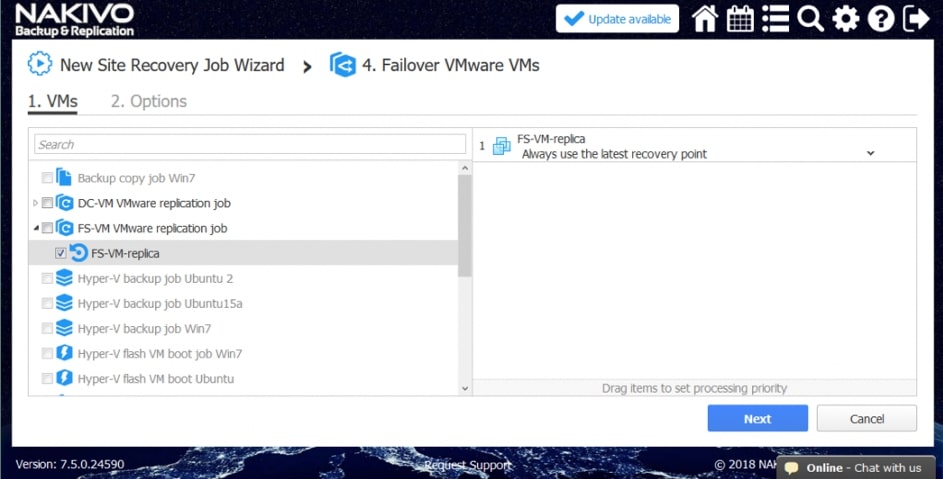
Task: Select the 'DC-VM VMware replication job' label
Action: click(x=154, y=203)
